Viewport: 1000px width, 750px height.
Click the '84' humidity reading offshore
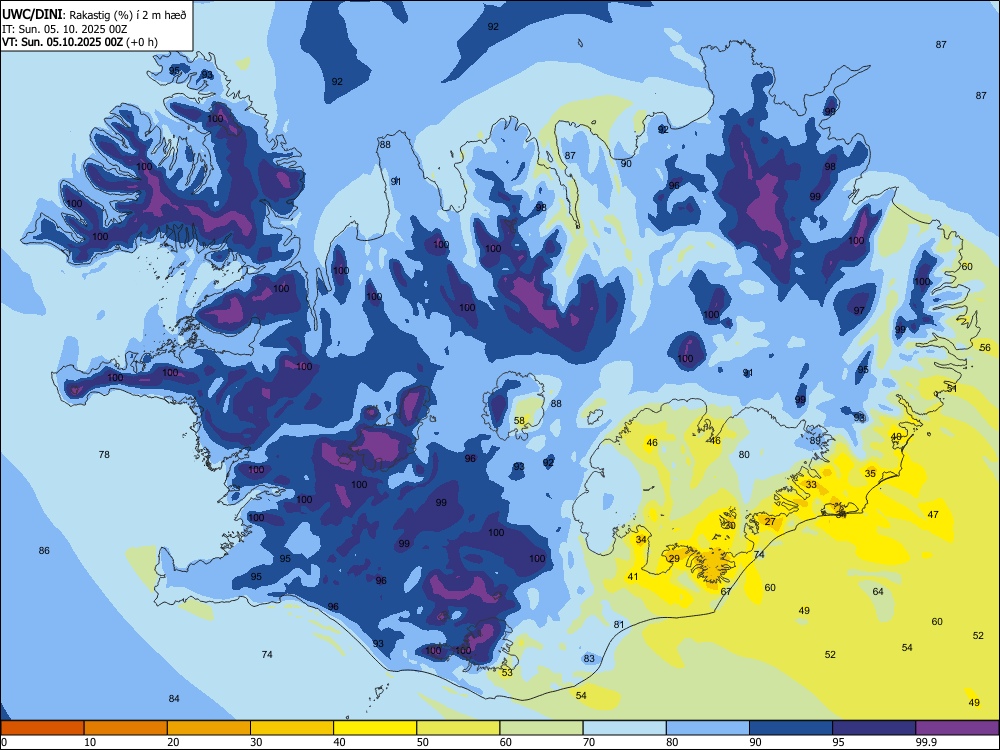pyautogui.click(x=174, y=698)
